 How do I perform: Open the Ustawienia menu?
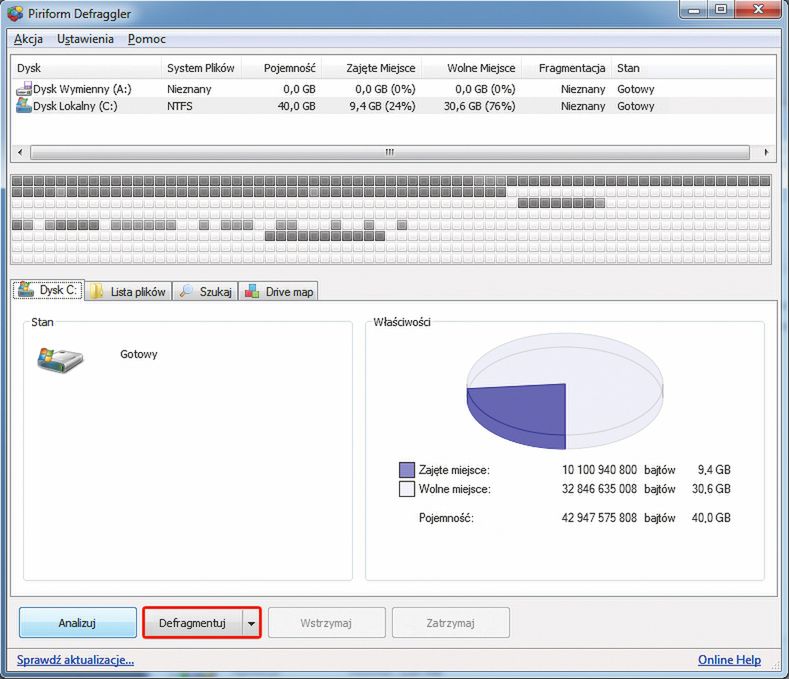pos(85,39)
